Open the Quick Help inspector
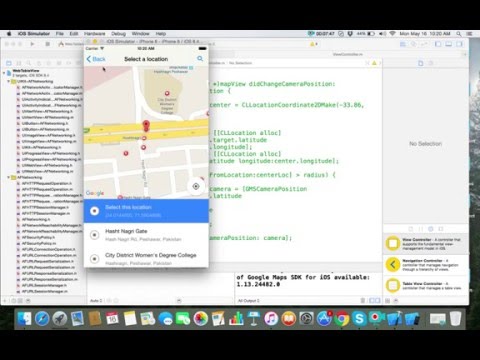This screenshot has height=360, width=480. coord(431,63)
